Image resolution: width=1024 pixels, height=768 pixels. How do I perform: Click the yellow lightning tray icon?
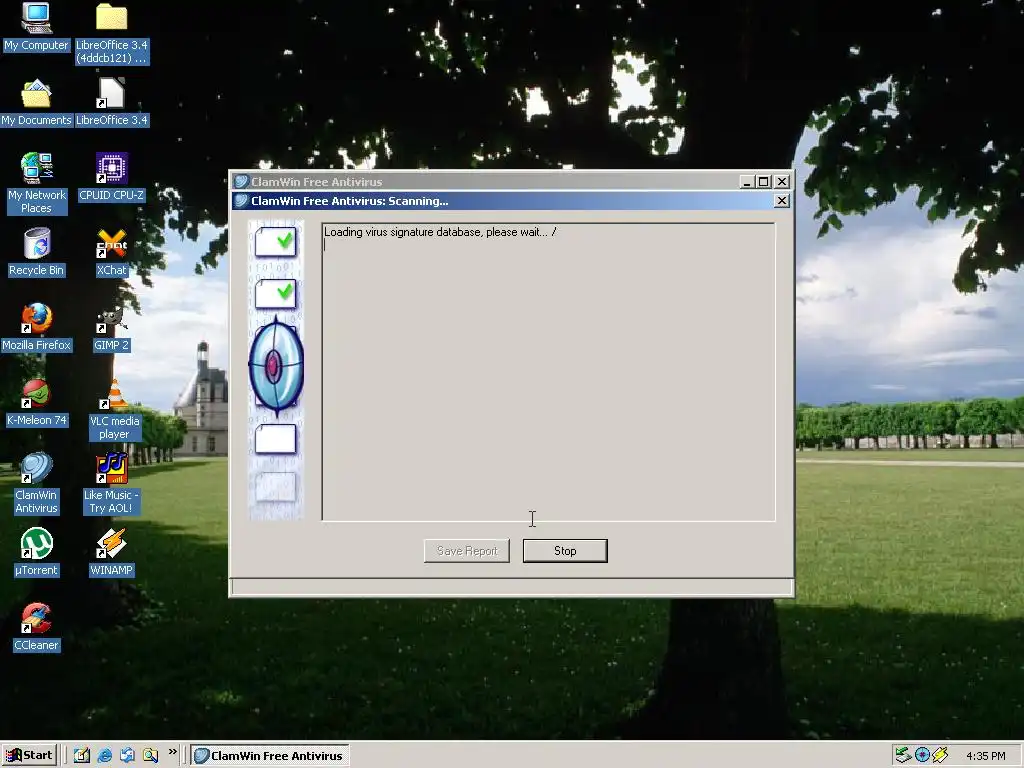[940, 755]
